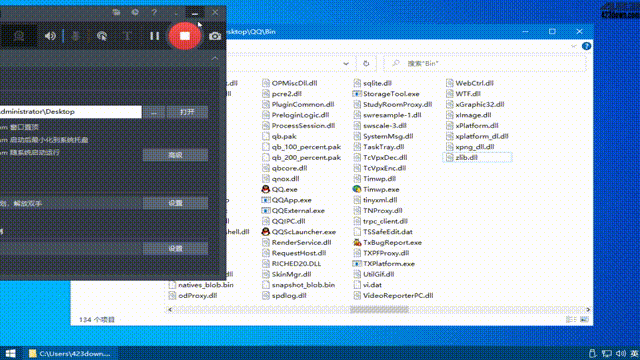This screenshot has height=360, width=640.
Task: Expand the Explorer address bar dropdown
Action: (346, 64)
